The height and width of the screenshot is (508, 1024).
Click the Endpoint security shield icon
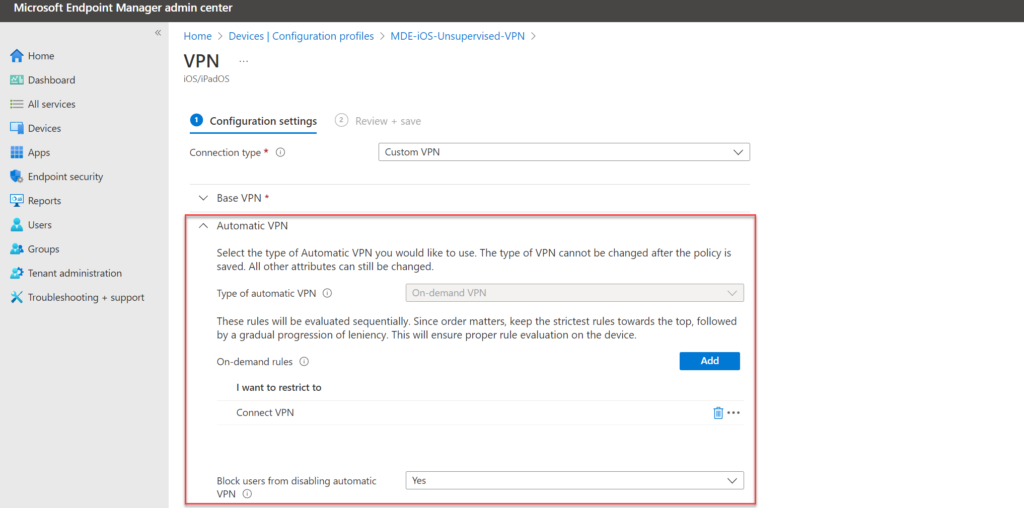[x=17, y=177]
